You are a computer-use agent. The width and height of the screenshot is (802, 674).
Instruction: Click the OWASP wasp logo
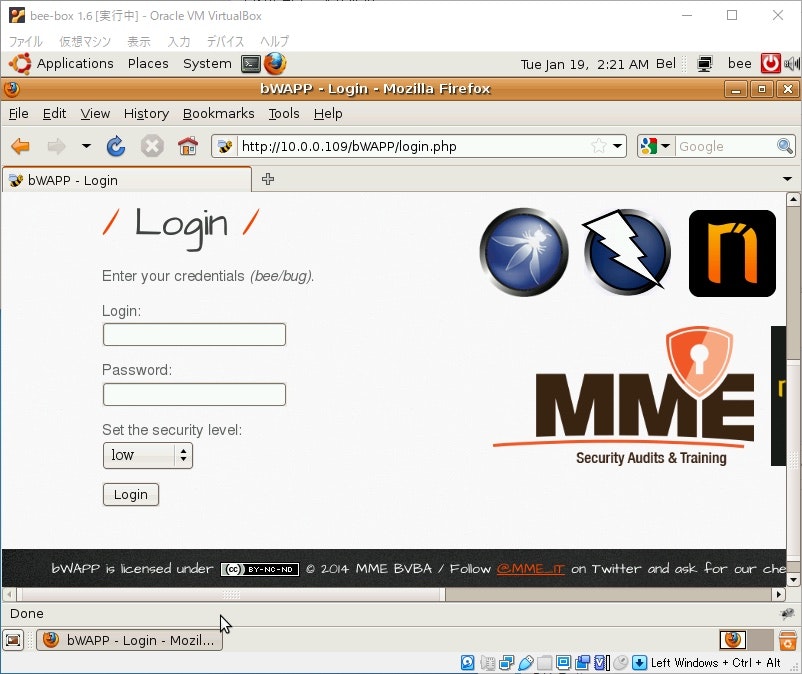click(x=524, y=252)
